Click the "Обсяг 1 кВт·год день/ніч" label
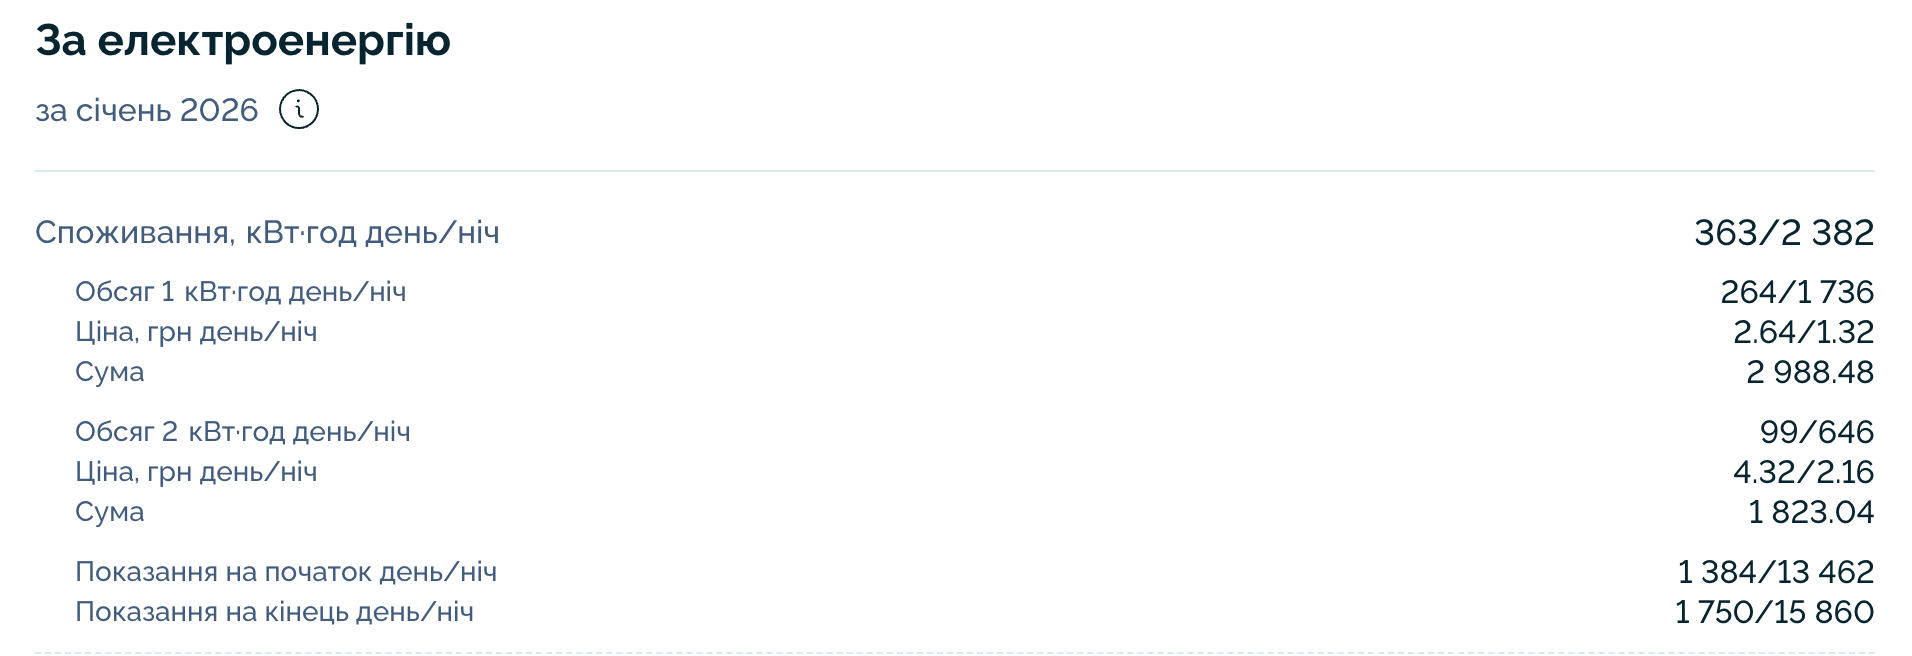The width and height of the screenshot is (1912, 656). coord(241,292)
